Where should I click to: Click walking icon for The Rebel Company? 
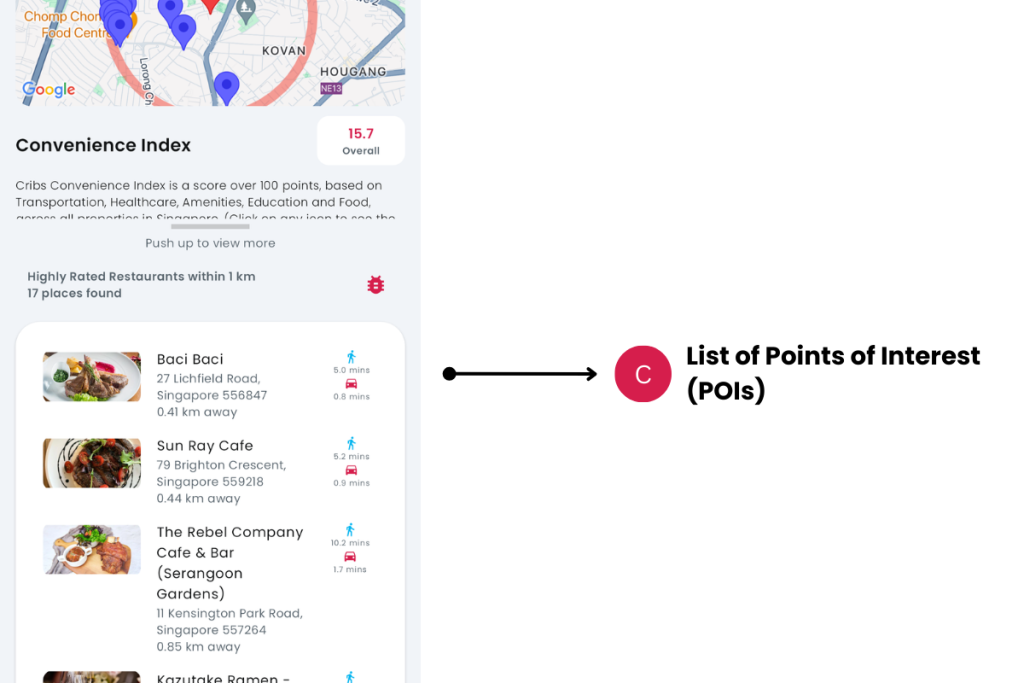[x=350, y=530]
